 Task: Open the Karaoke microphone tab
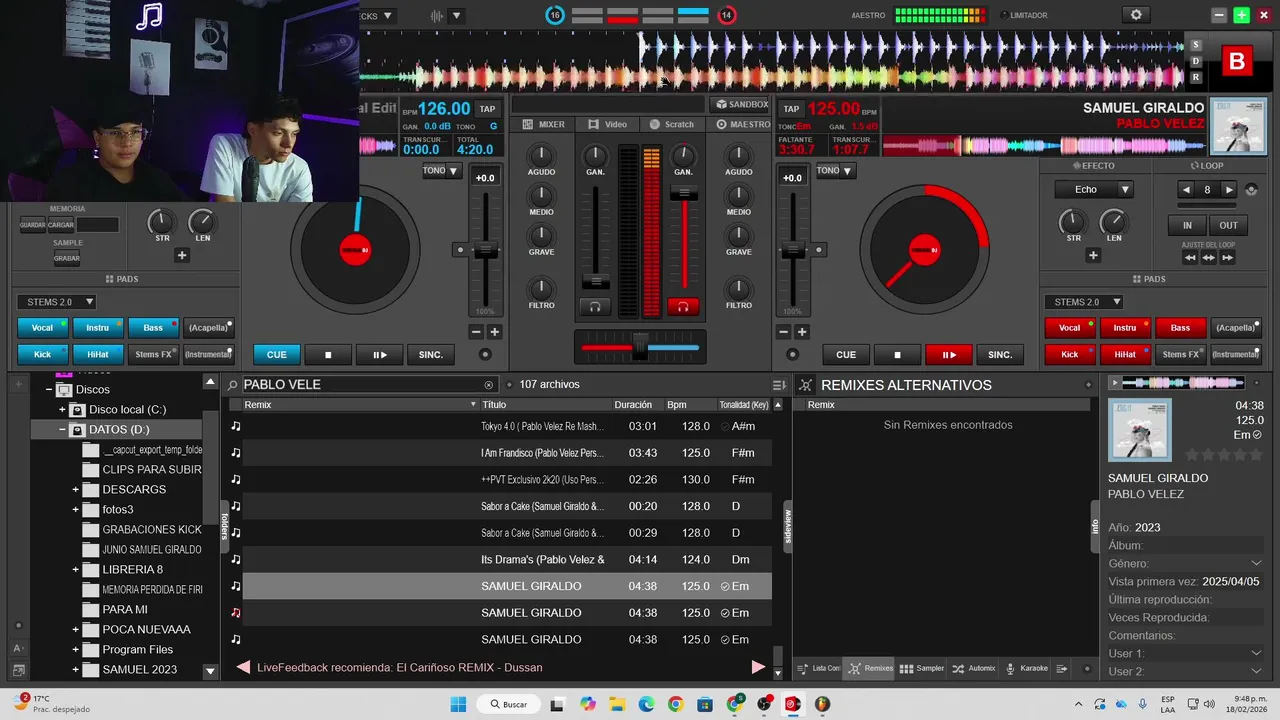1027,668
